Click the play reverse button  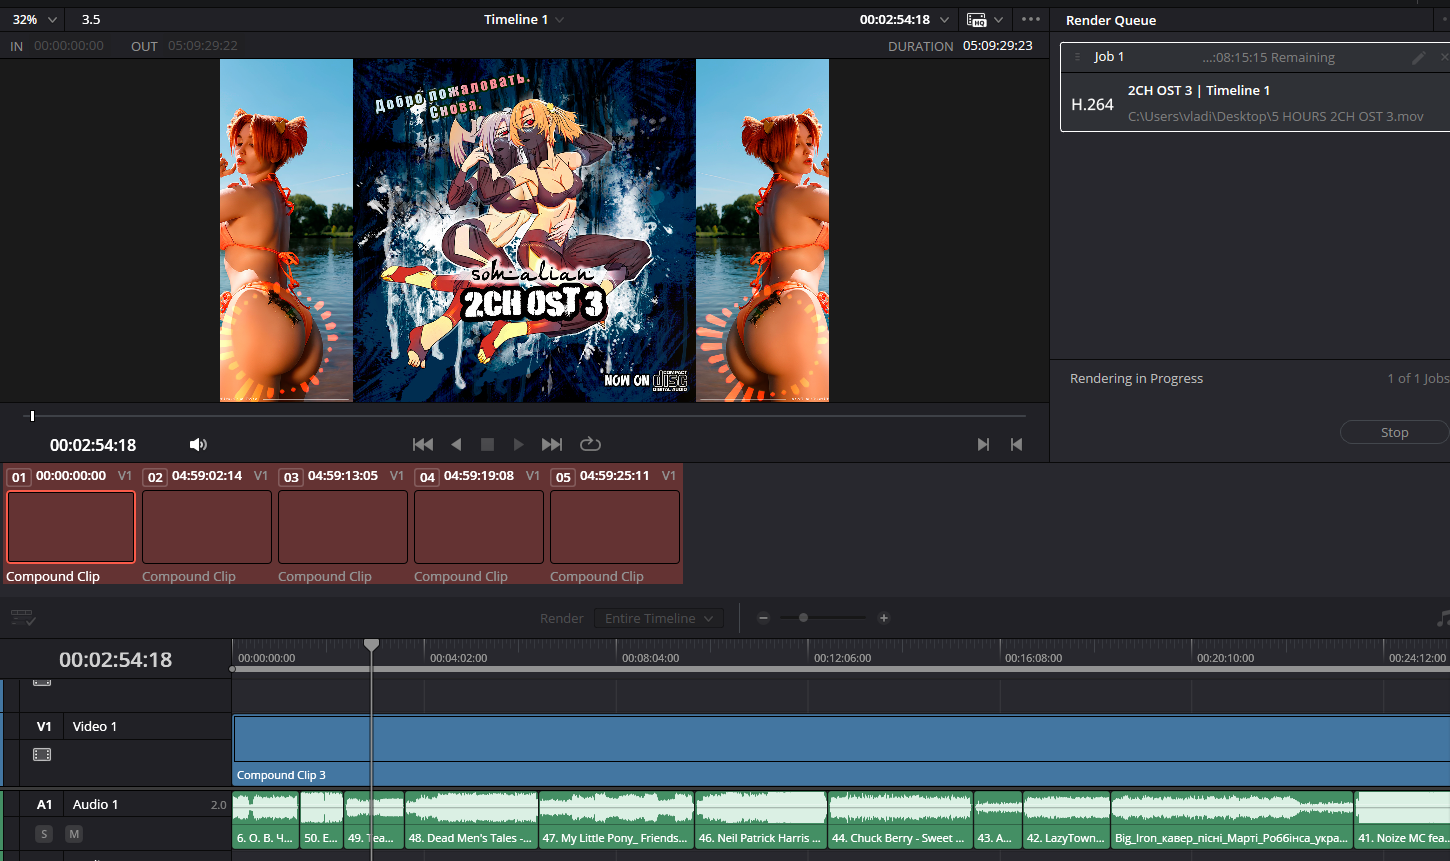point(456,444)
